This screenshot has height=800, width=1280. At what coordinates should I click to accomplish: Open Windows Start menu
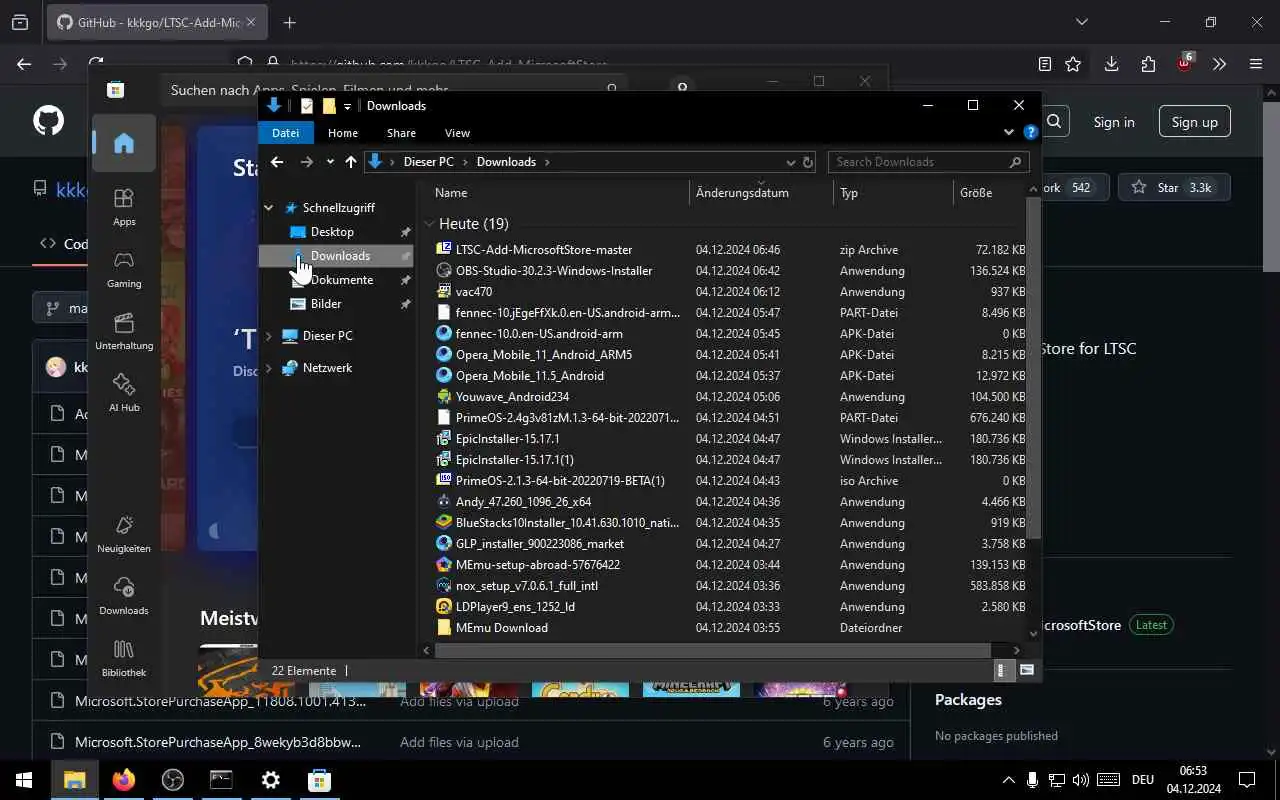24,780
